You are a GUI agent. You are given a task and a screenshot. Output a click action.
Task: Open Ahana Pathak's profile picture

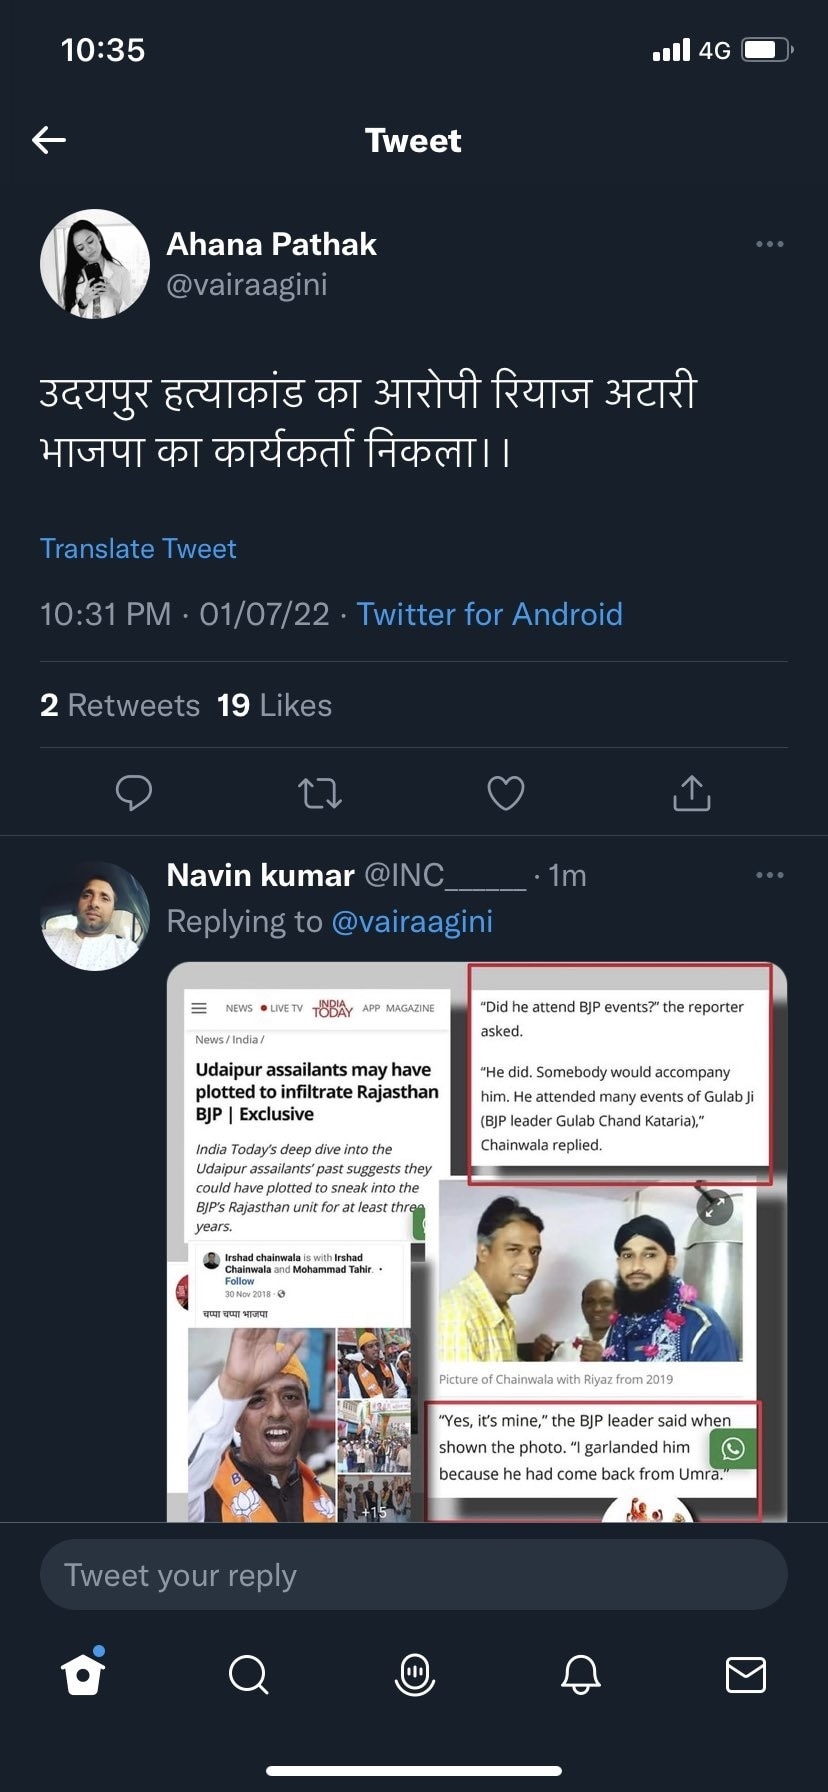click(95, 264)
